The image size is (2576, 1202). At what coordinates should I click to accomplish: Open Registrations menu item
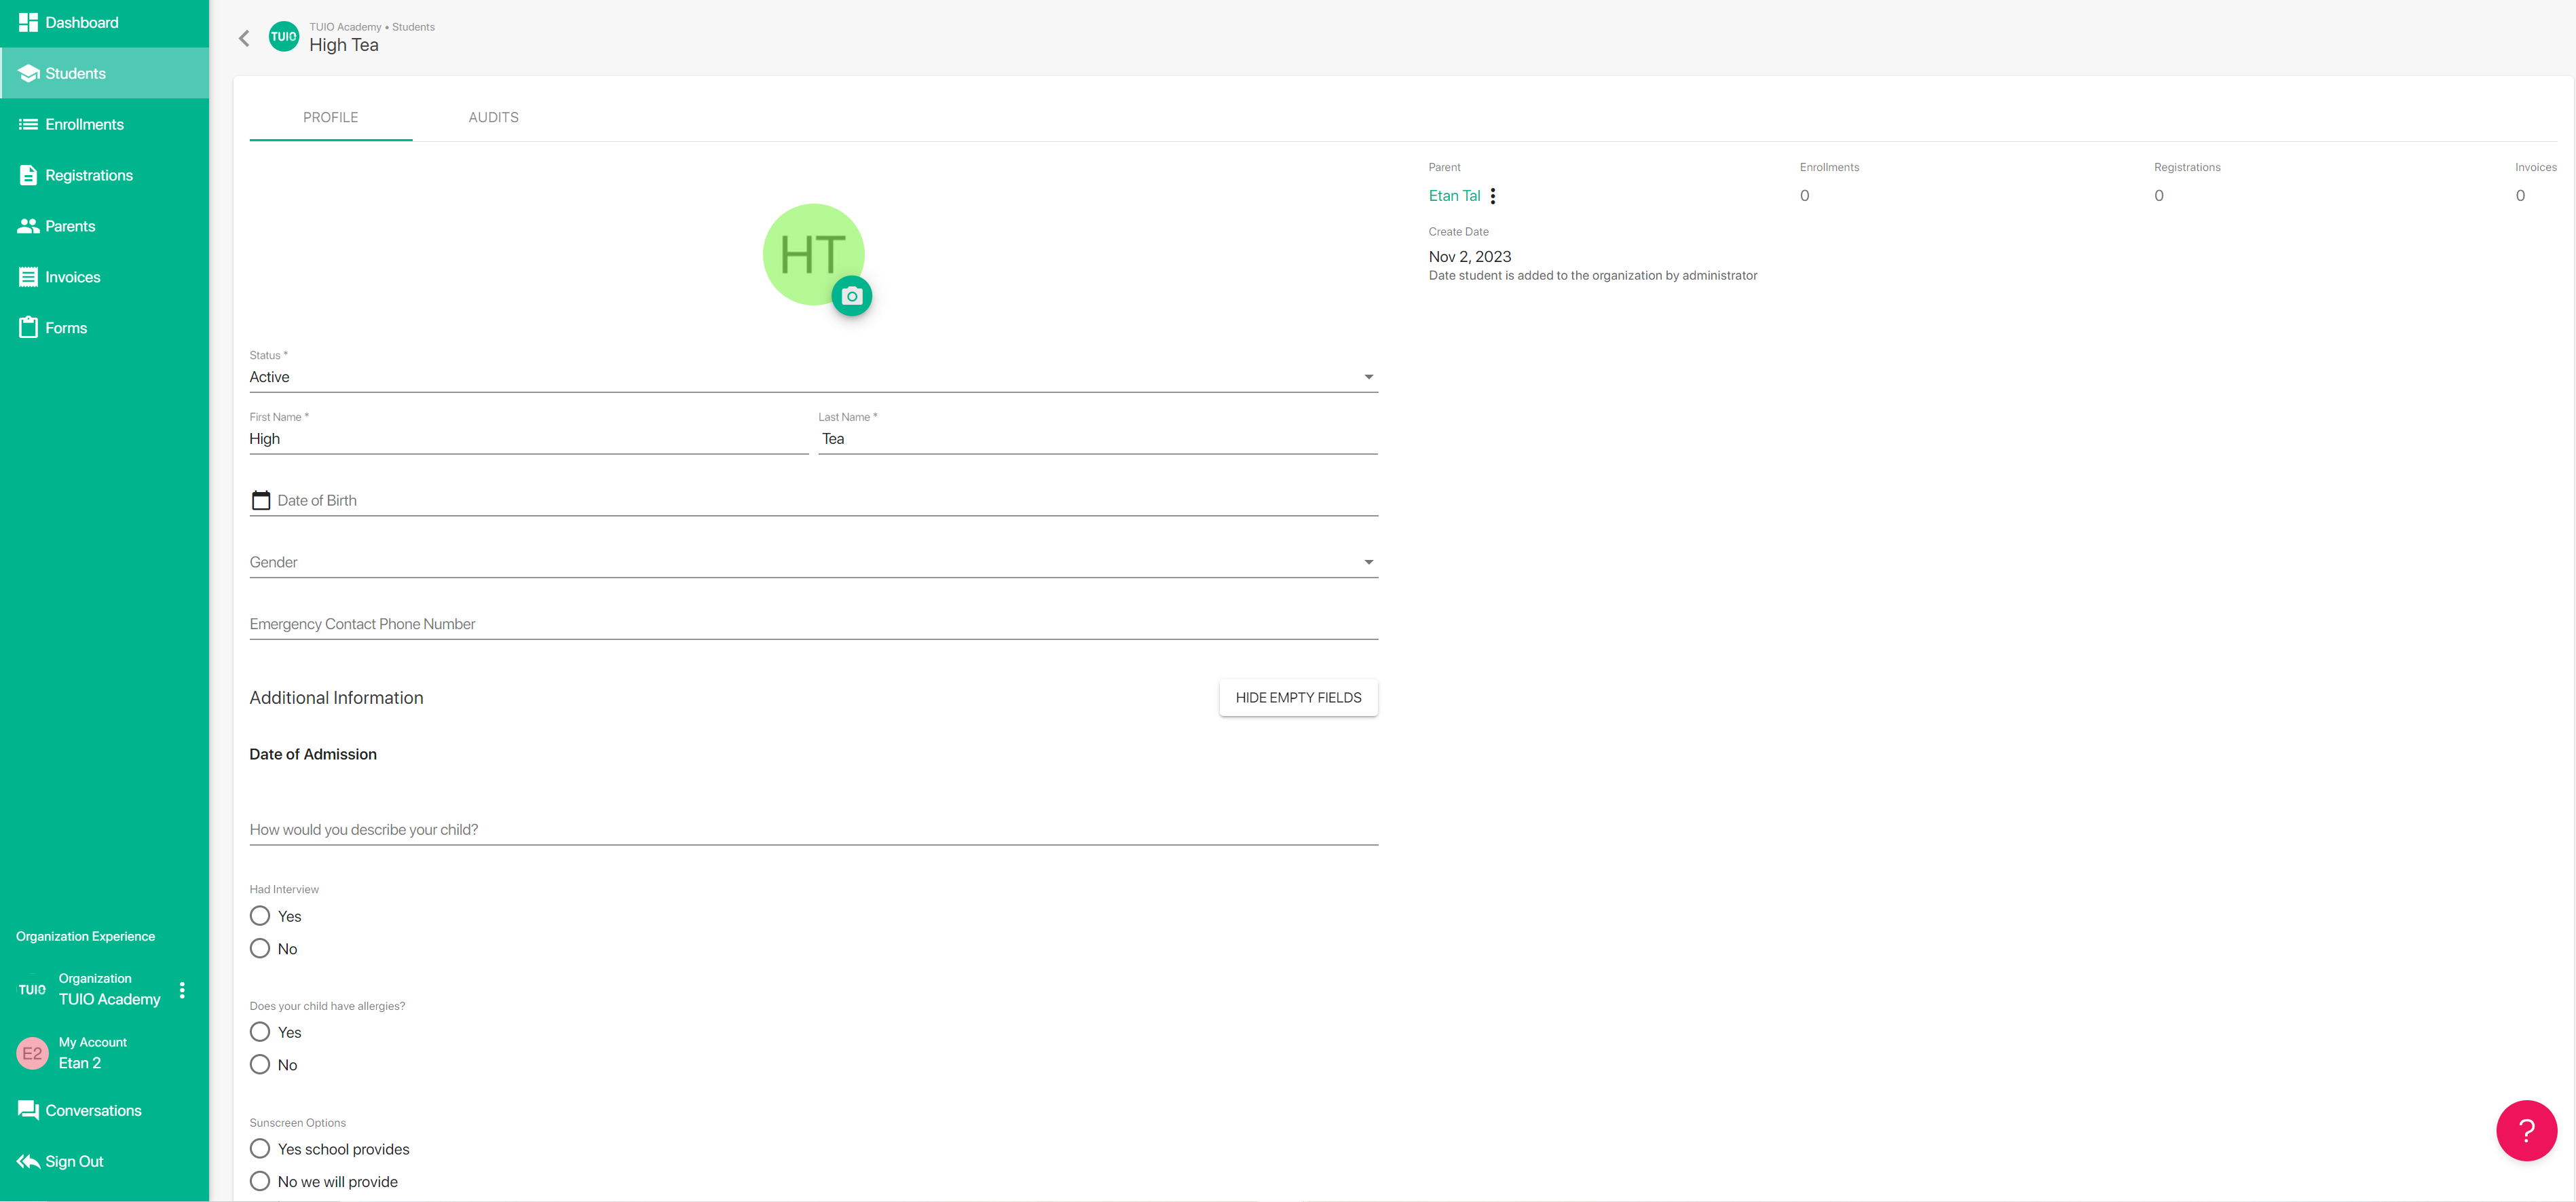[104, 175]
